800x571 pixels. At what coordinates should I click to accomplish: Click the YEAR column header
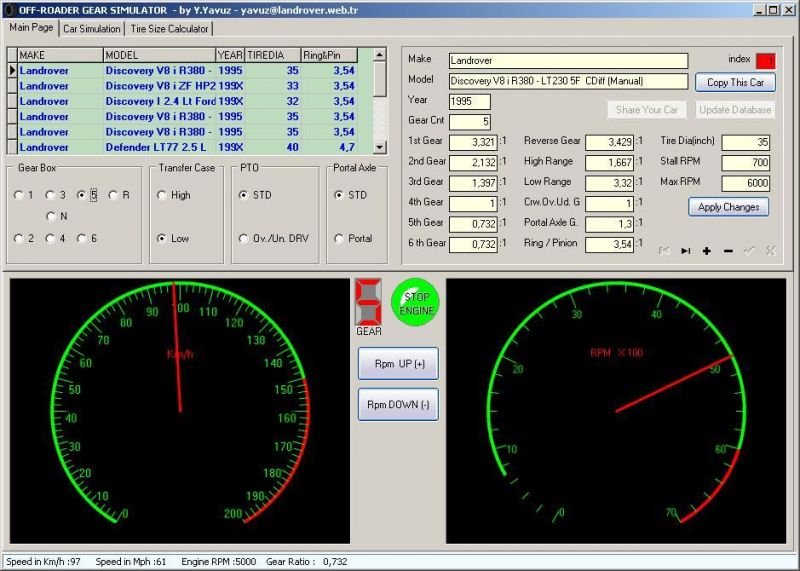[x=230, y=55]
